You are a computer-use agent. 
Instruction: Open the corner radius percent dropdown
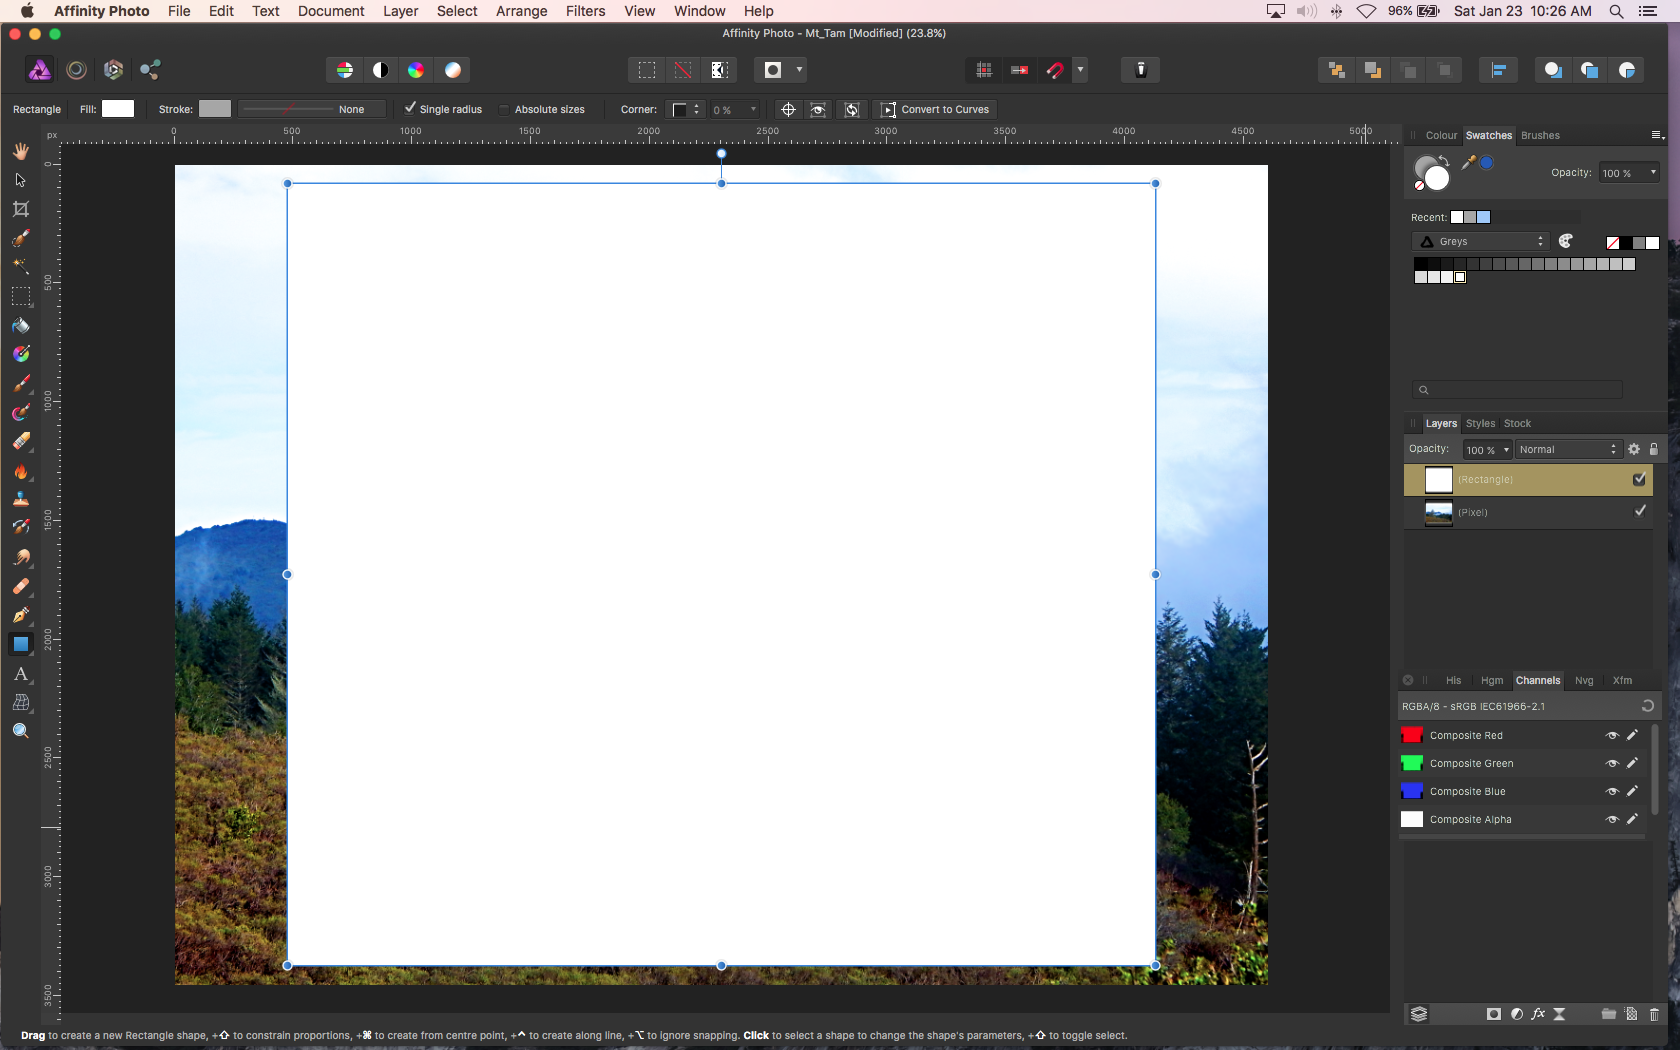[735, 110]
